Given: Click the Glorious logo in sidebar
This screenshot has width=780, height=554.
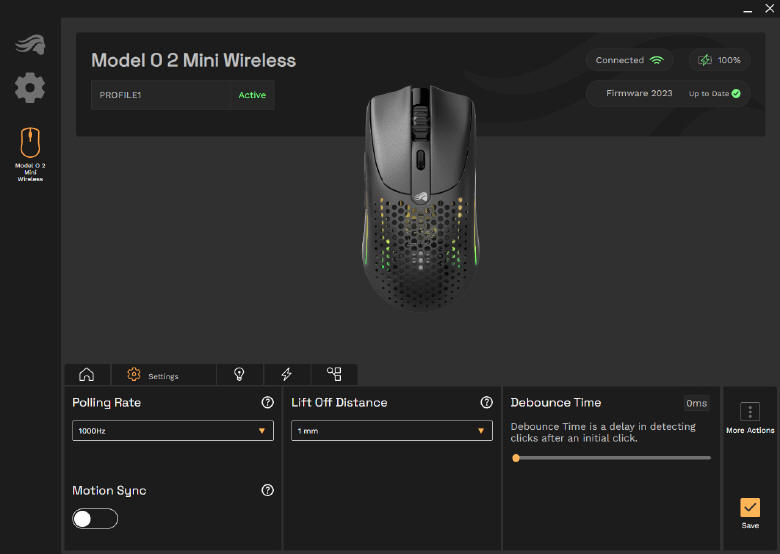Looking at the screenshot, I should tap(30, 44).
